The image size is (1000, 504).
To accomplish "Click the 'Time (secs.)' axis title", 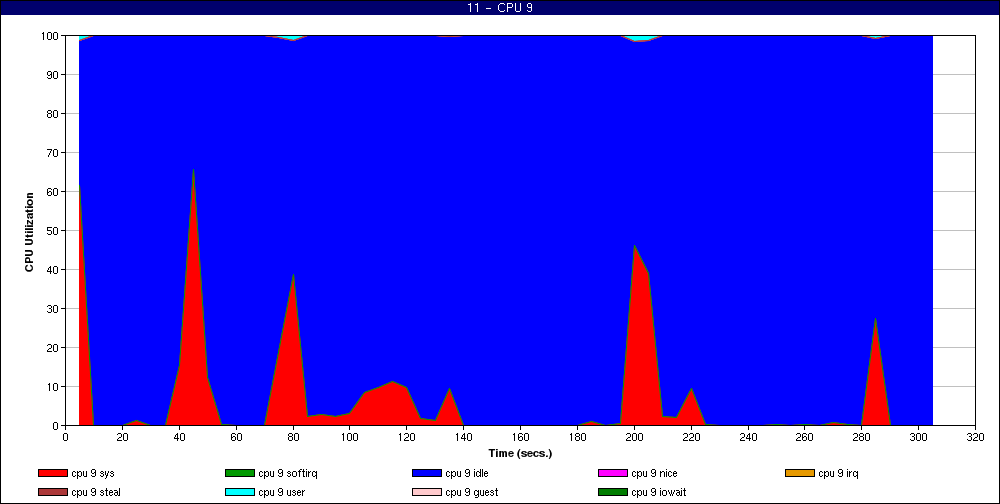I will 520,454.
